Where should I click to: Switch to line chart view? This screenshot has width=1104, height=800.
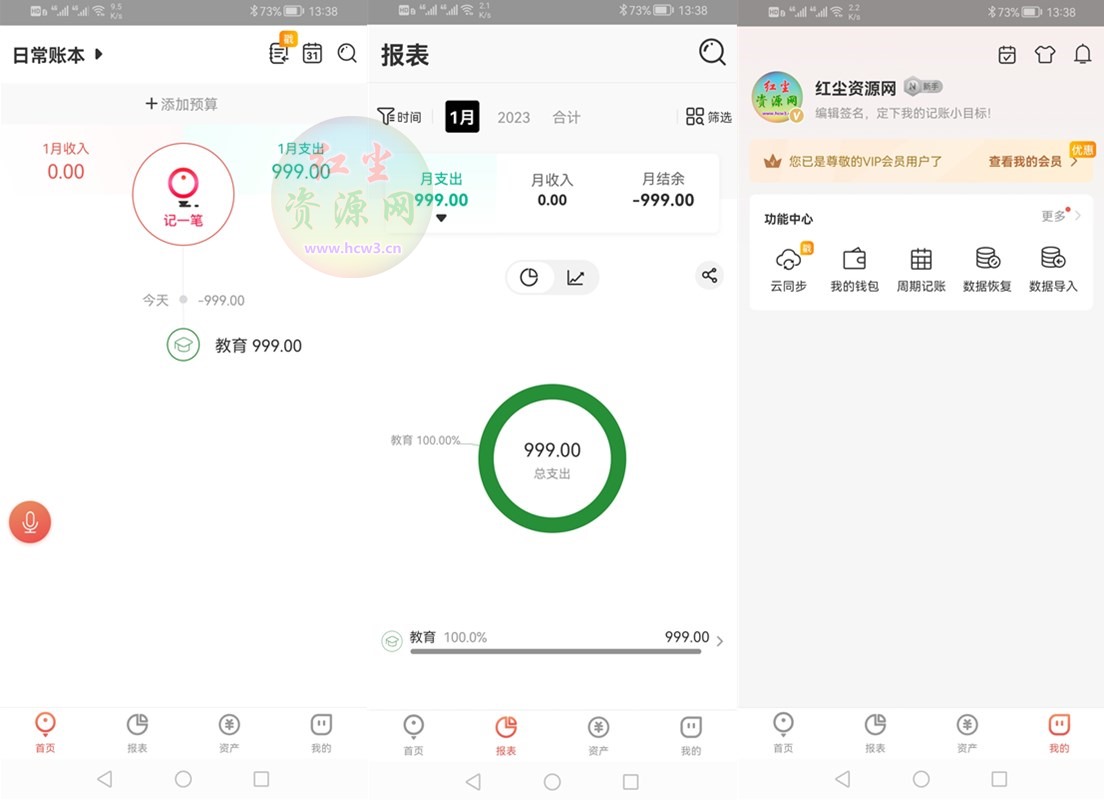click(575, 277)
